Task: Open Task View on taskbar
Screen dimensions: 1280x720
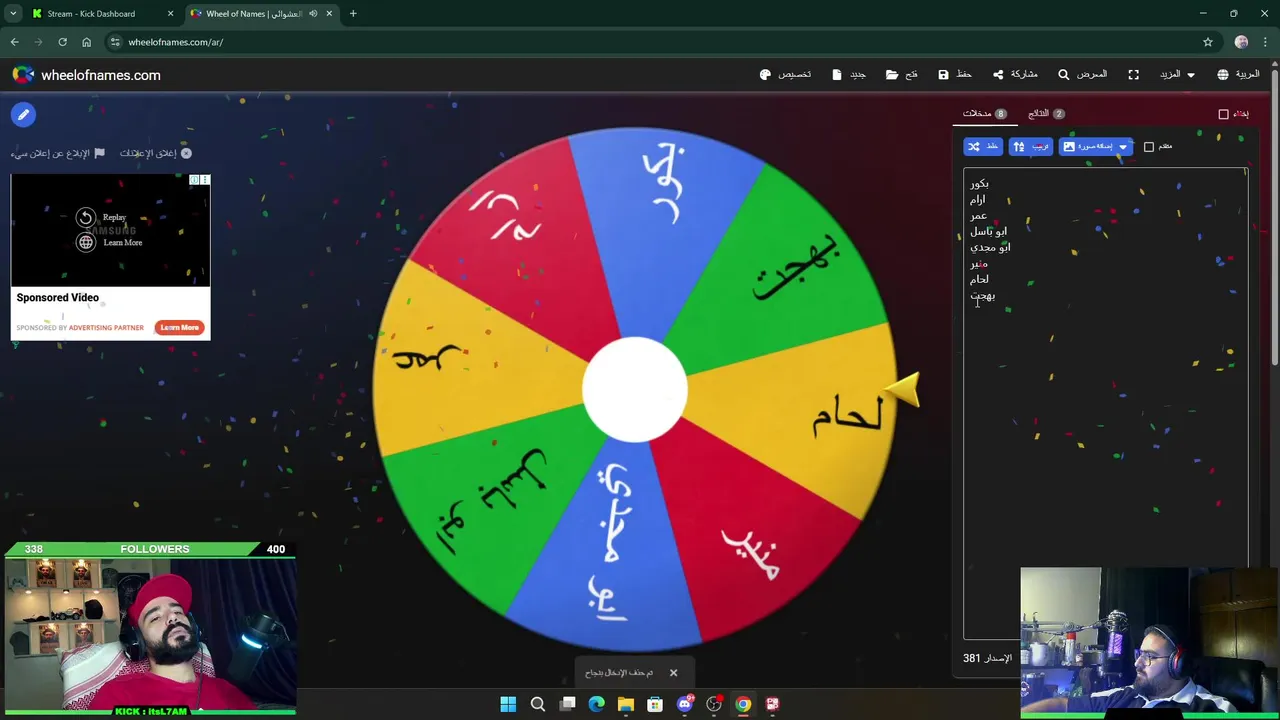Action: tap(567, 704)
